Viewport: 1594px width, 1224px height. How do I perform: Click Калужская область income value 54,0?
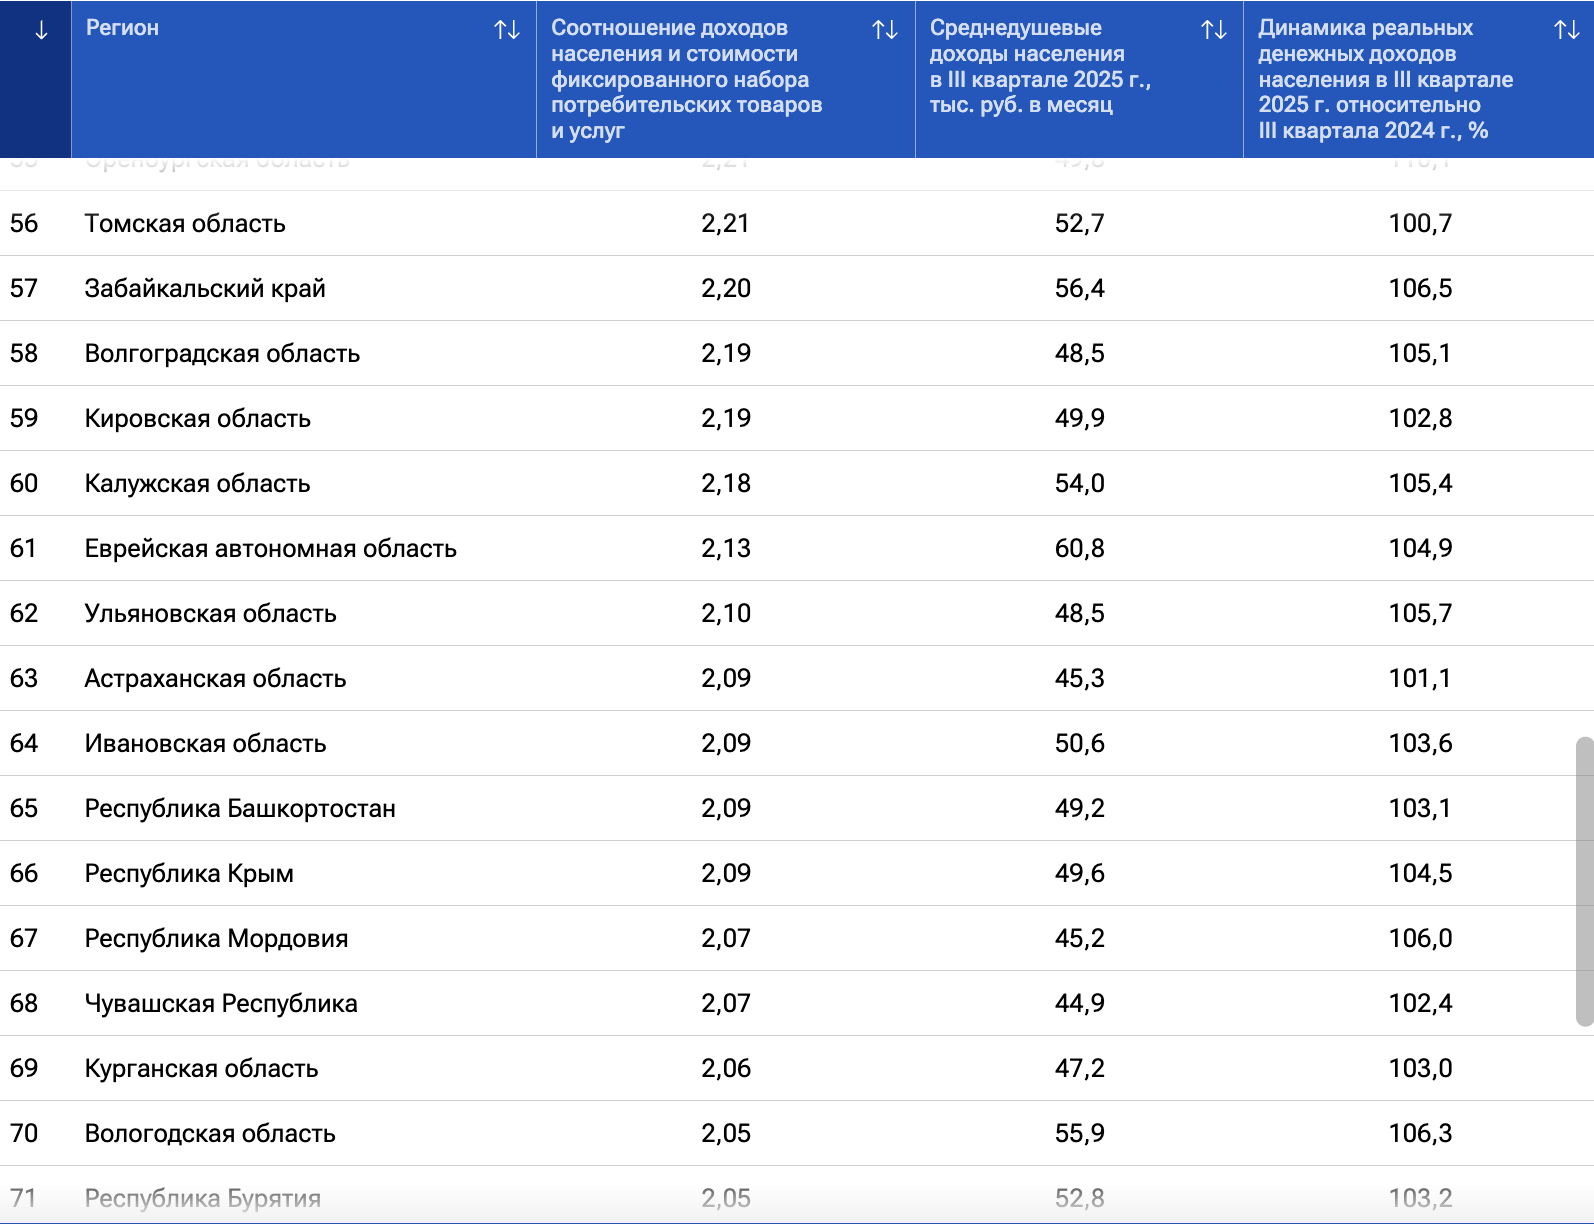pos(1079,483)
